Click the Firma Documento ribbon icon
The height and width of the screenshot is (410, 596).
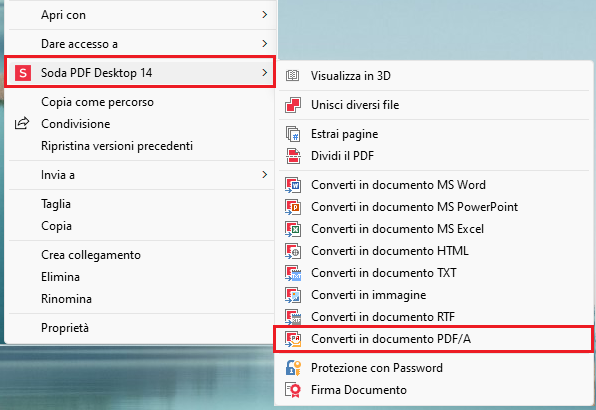[x=293, y=390]
